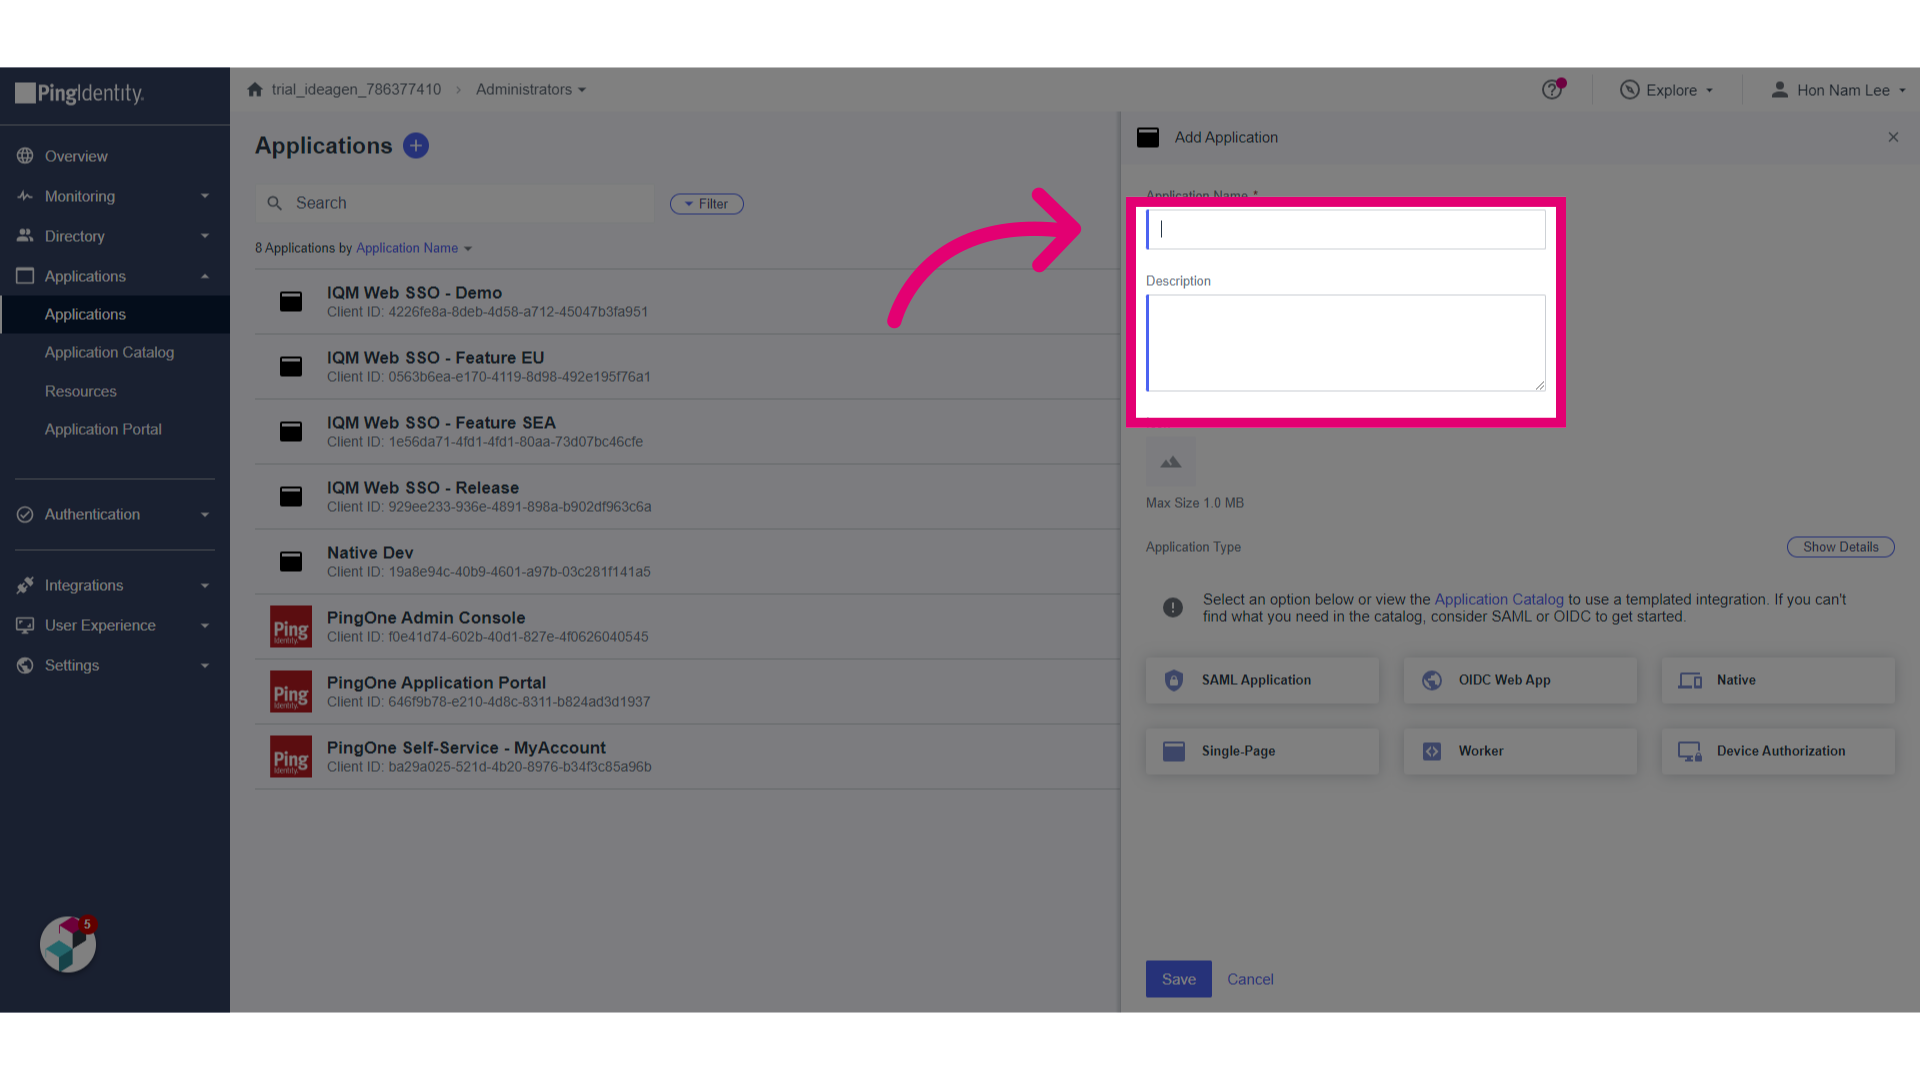Click the Save button
1920x1080 pixels.
(1179, 979)
